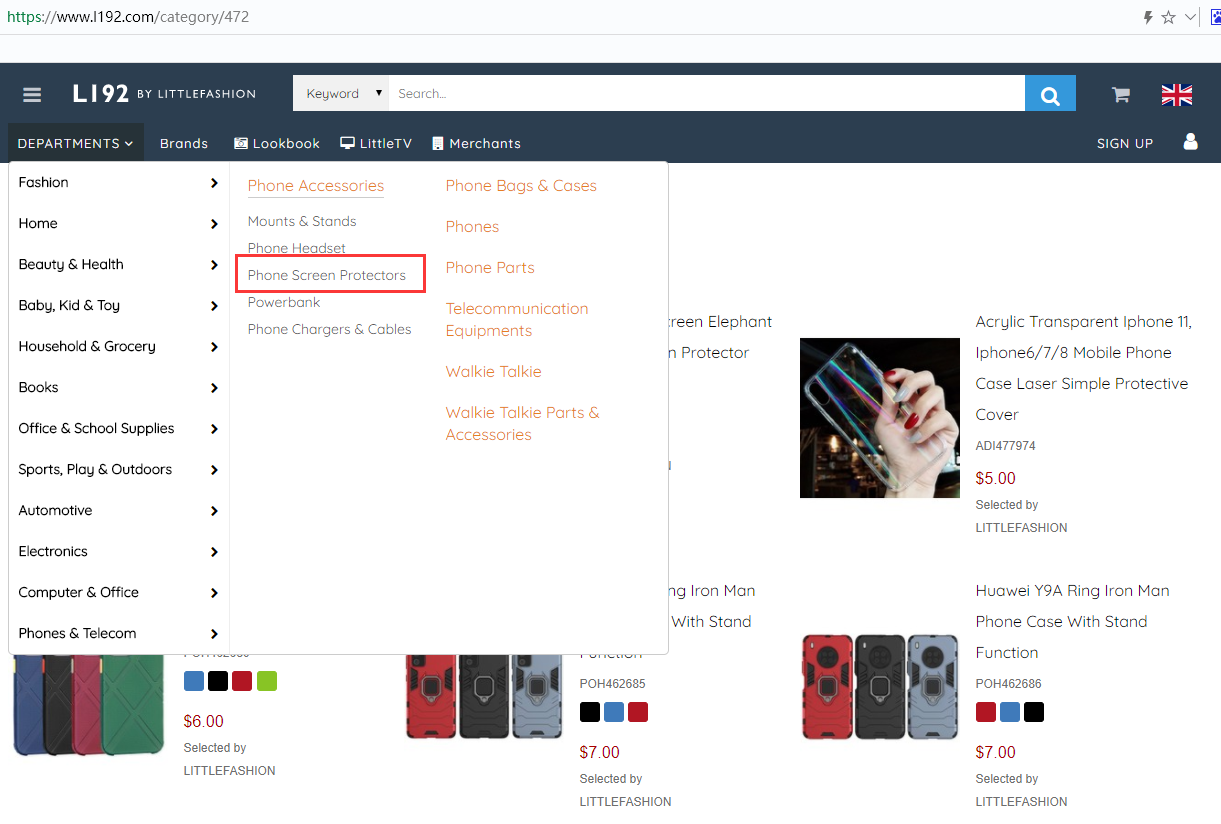Open the shopping cart icon

pyautogui.click(x=1121, y=94)
